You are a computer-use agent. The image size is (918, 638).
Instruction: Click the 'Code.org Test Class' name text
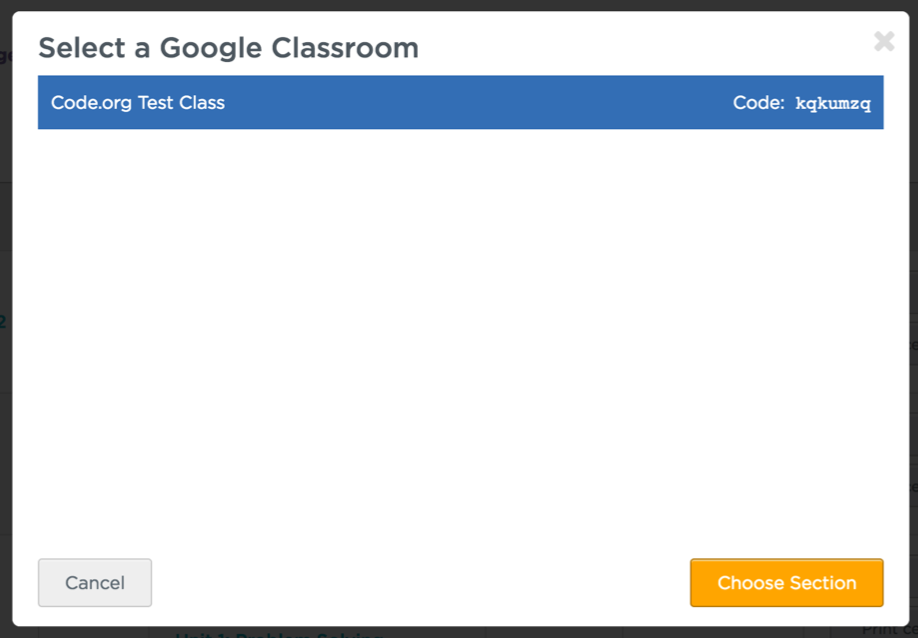[138, 103]
